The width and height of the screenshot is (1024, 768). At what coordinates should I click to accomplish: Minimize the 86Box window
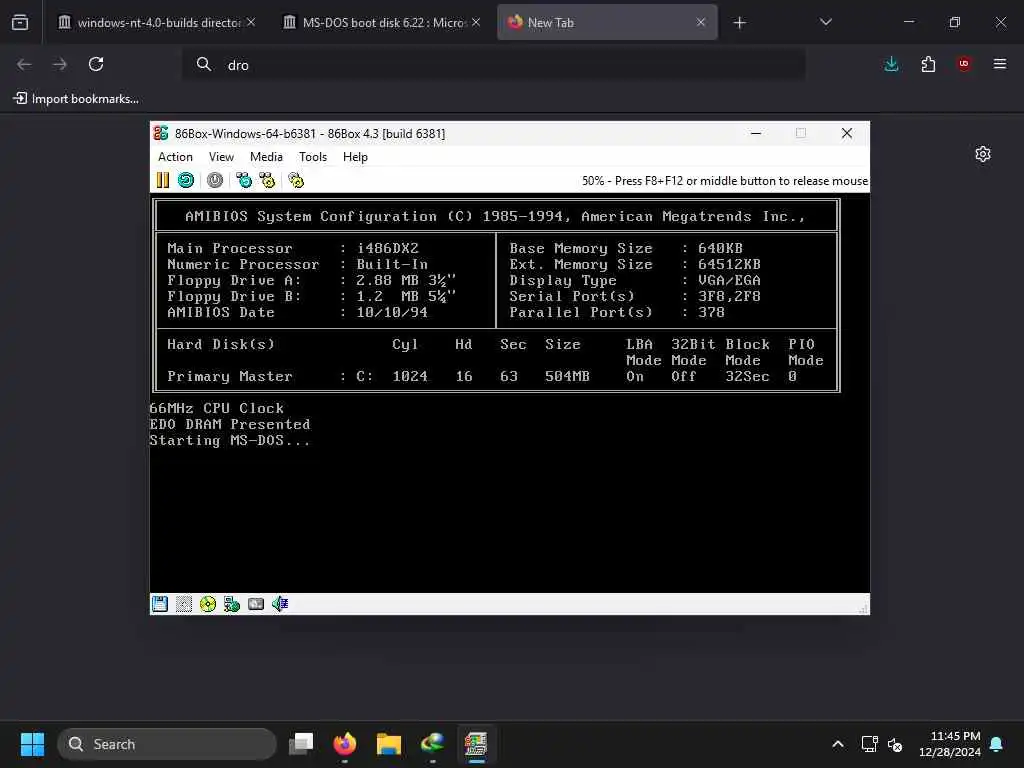pyautogui.click(x=756, y=133)
